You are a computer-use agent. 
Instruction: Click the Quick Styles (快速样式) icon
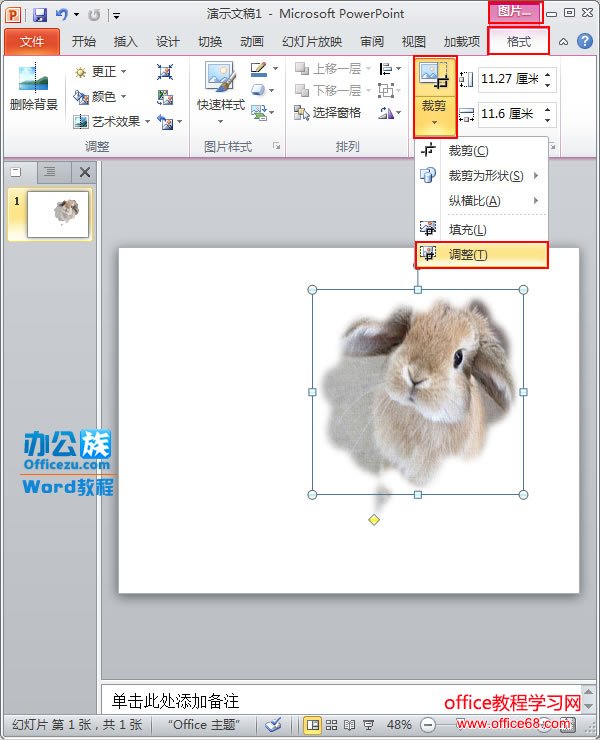coord(220,90)
